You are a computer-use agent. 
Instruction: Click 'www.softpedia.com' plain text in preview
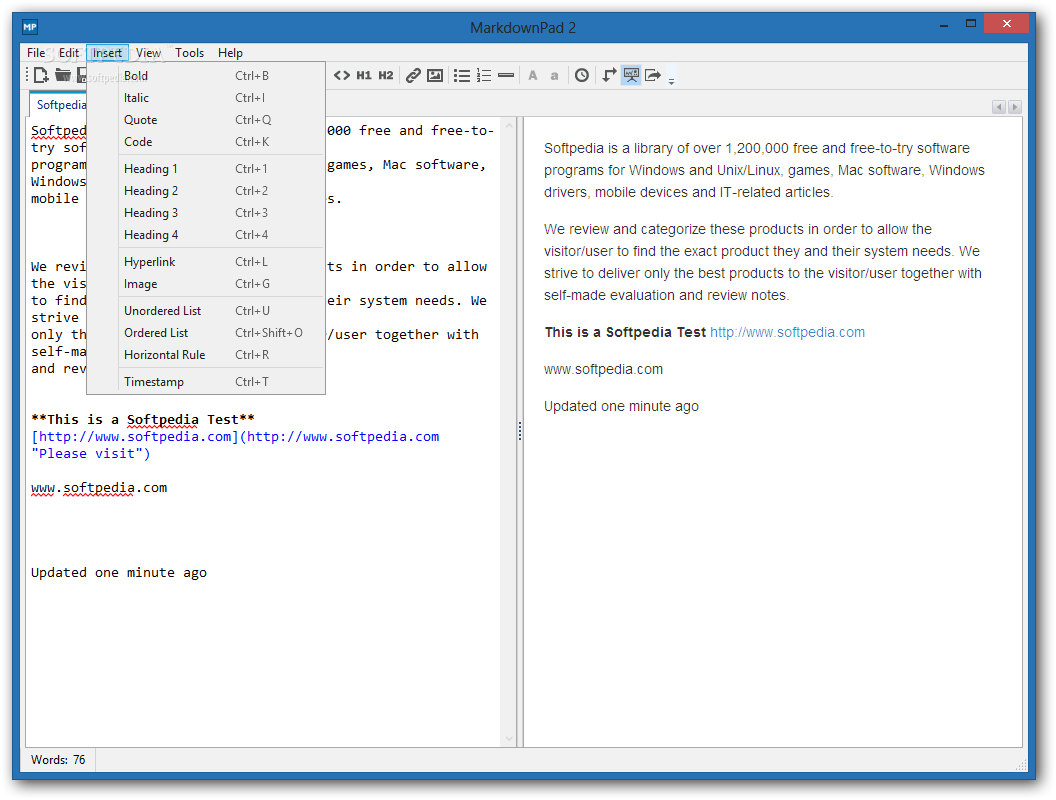point(603,369)
